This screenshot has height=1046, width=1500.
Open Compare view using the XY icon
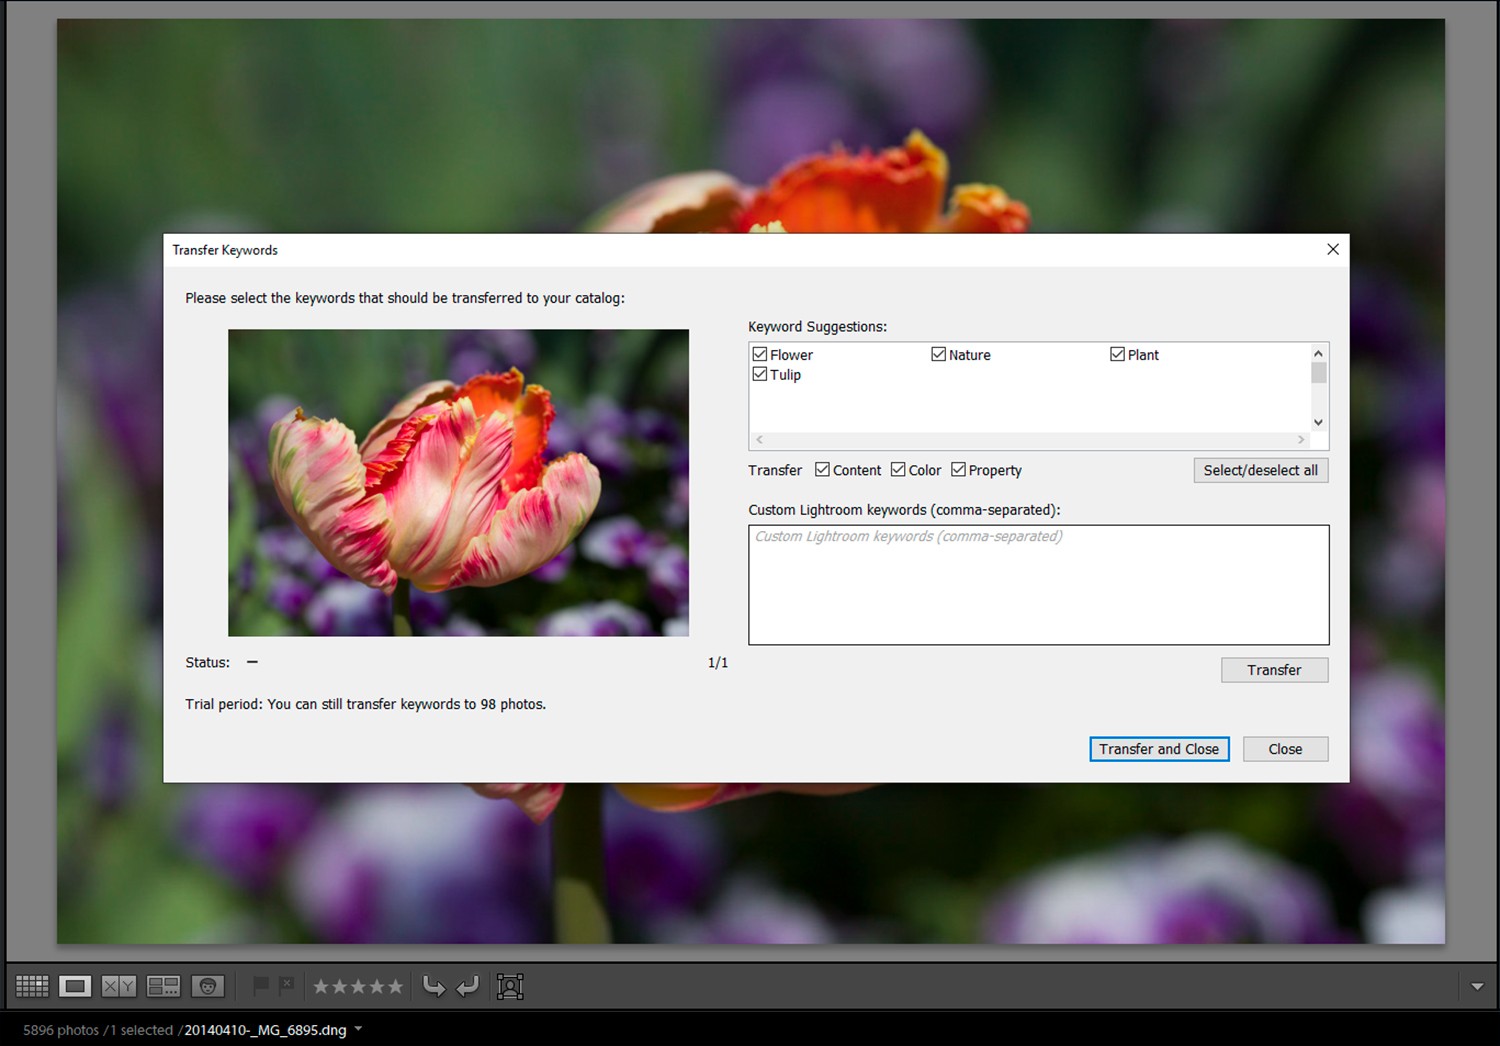tap(117, 986)
